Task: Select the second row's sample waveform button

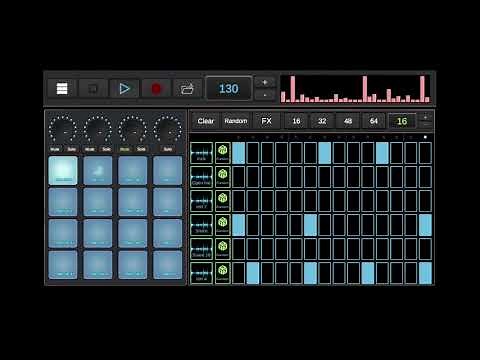Action: 201,177
